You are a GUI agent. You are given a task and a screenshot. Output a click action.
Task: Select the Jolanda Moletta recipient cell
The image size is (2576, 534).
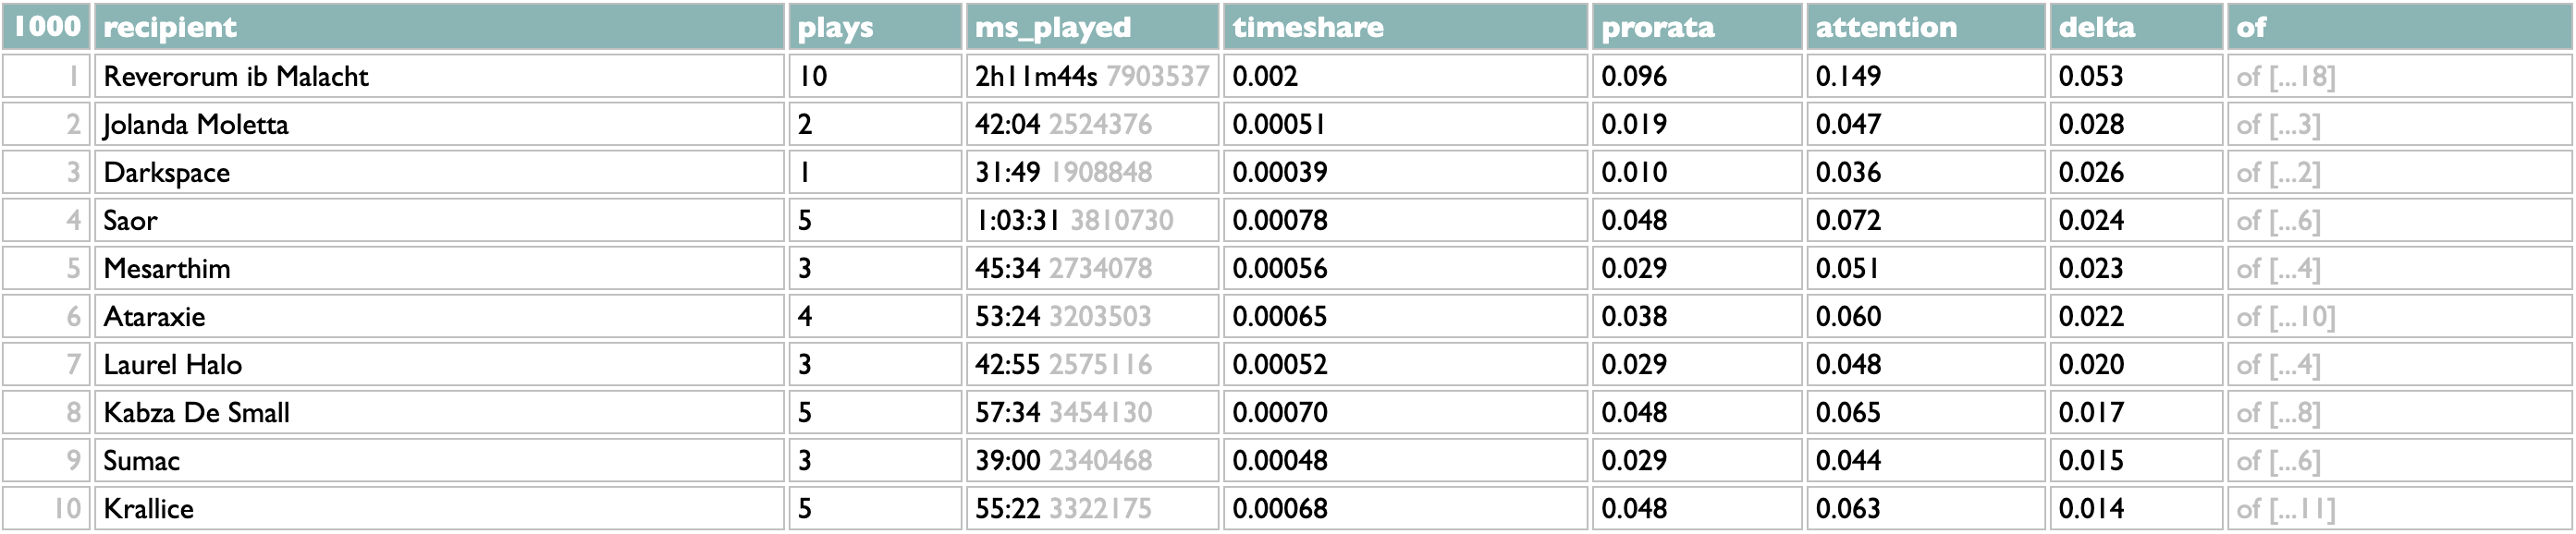pos(439,124)
